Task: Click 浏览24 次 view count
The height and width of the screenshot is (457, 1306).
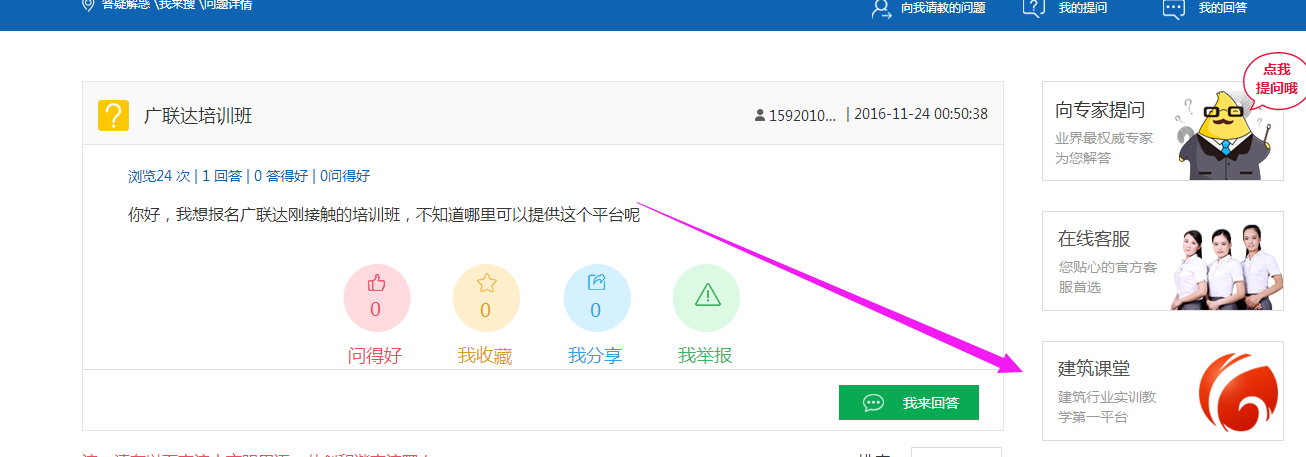Action: point(159,176)
